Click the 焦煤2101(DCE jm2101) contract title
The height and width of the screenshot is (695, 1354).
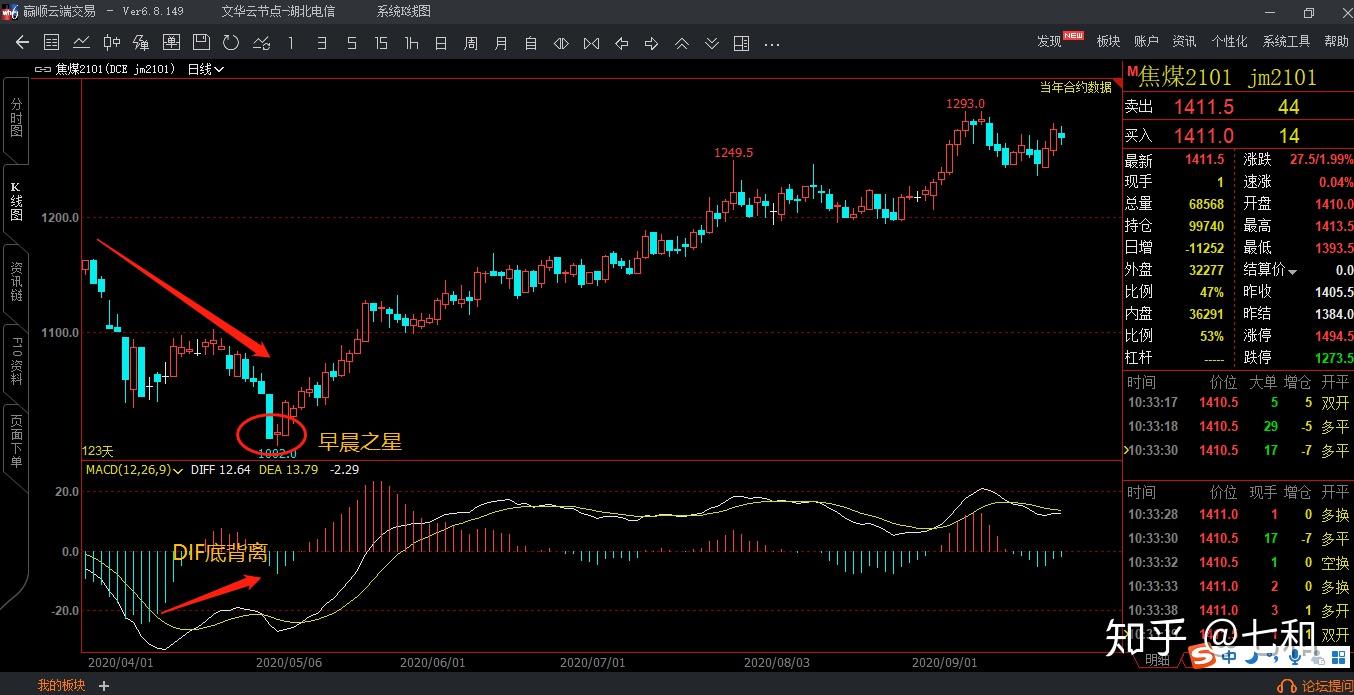click(x=117, y=69)
